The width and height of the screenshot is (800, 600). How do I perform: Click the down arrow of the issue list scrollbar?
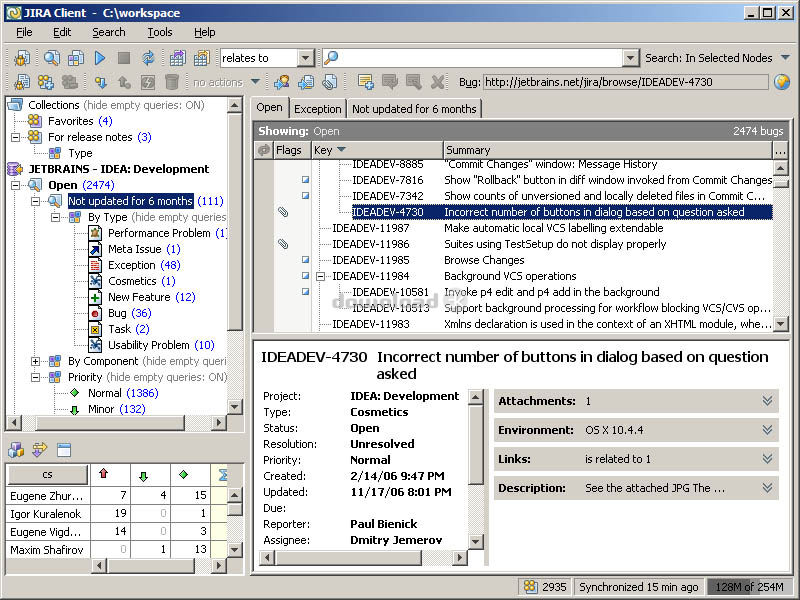click(781, 323)
